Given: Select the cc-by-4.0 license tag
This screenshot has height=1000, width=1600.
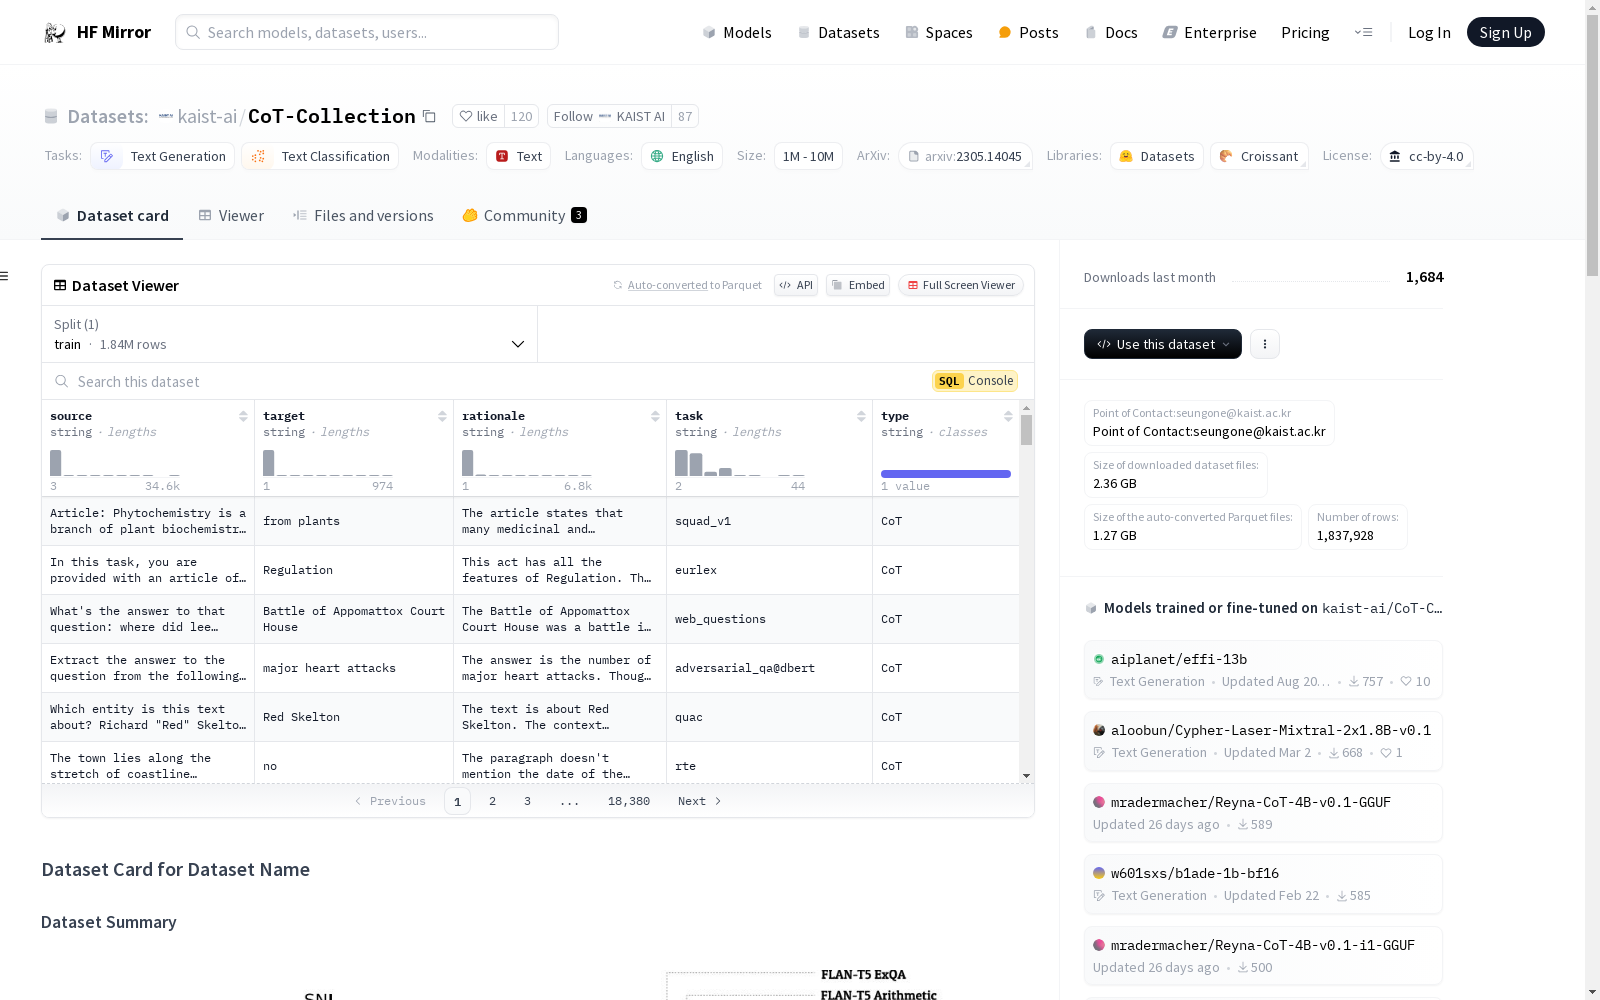Looking at the screenshot, I should pyautogui.click(x=1426, y=156).
